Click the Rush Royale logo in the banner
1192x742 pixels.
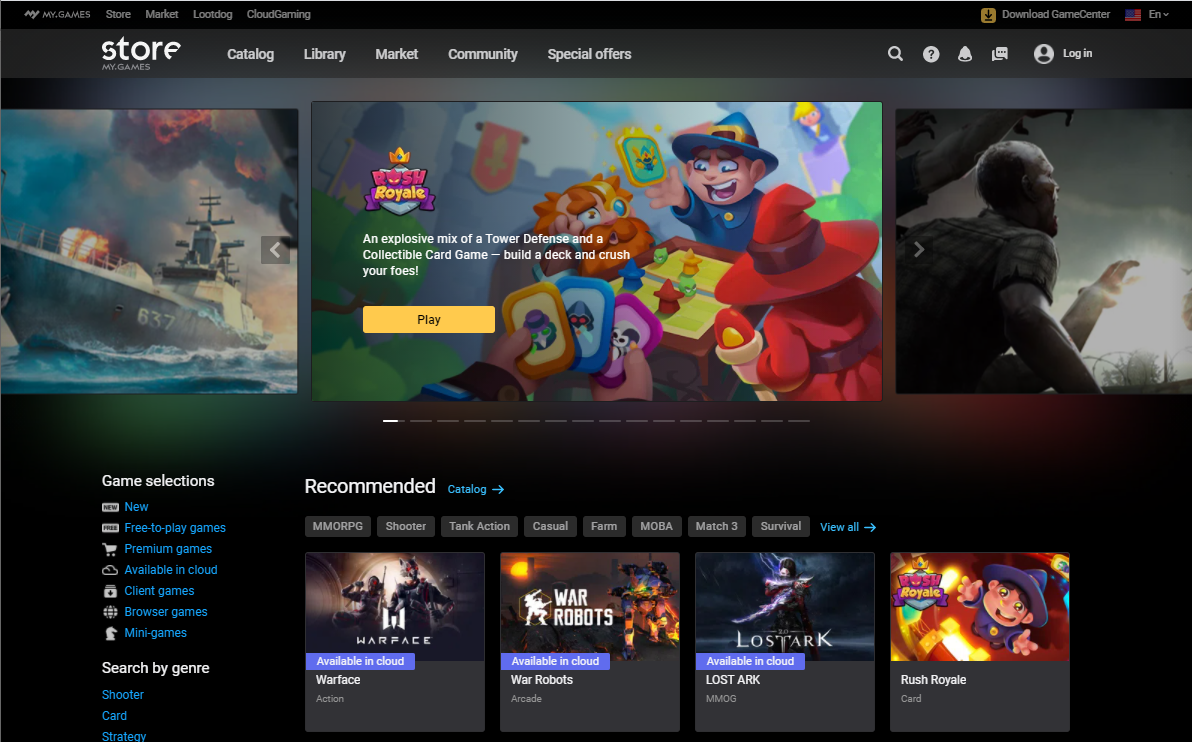click(x=400, y=181)
